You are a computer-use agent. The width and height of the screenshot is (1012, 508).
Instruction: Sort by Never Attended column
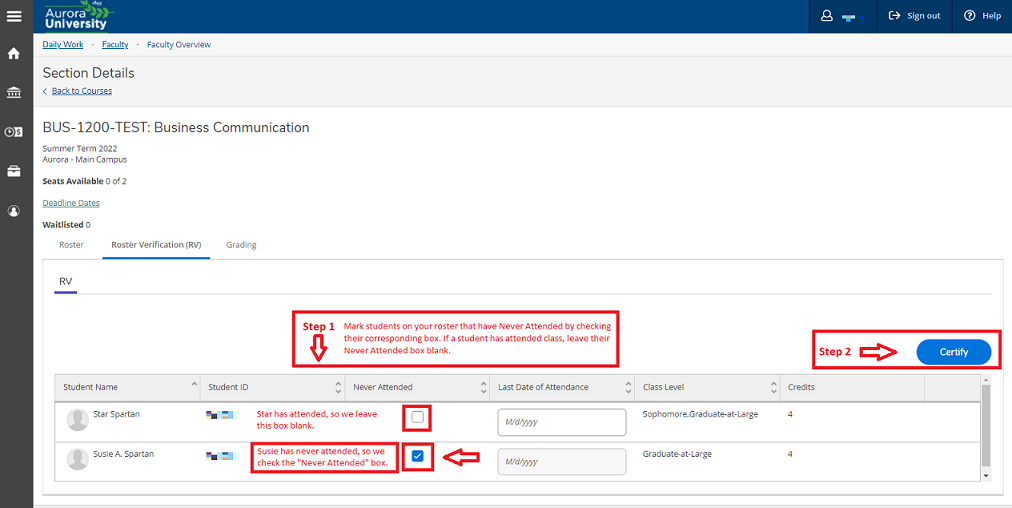pyautogui.click(x=417, y=387)
